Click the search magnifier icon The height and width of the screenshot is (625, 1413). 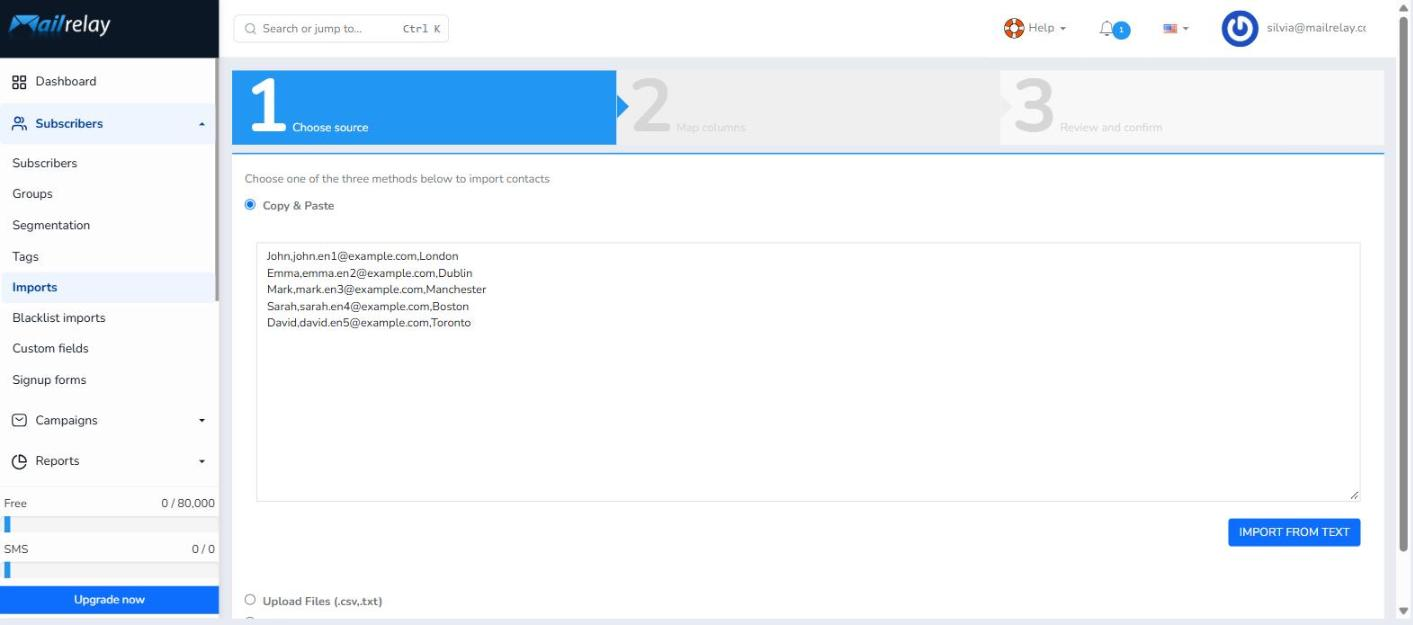pos(250,29)
